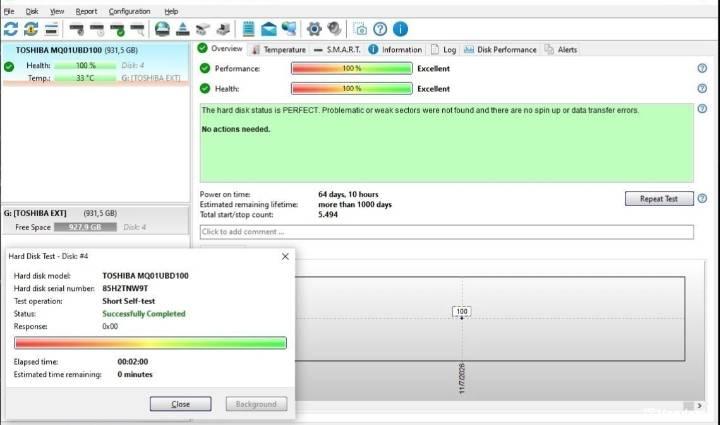Switch to the Disk Performance tab
The image size is (720, 425).
tap(500, 50)
